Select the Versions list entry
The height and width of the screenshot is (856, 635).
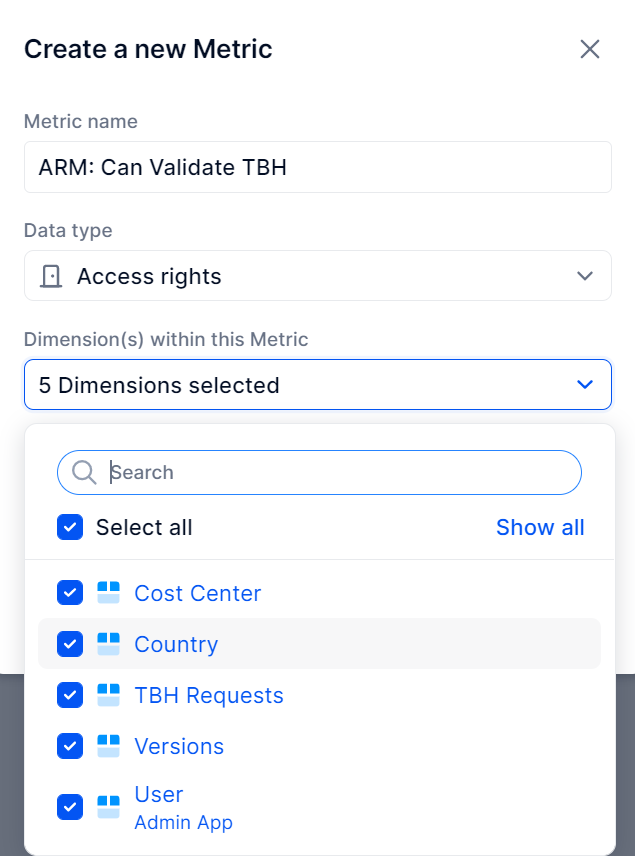(x=319, y=746)
